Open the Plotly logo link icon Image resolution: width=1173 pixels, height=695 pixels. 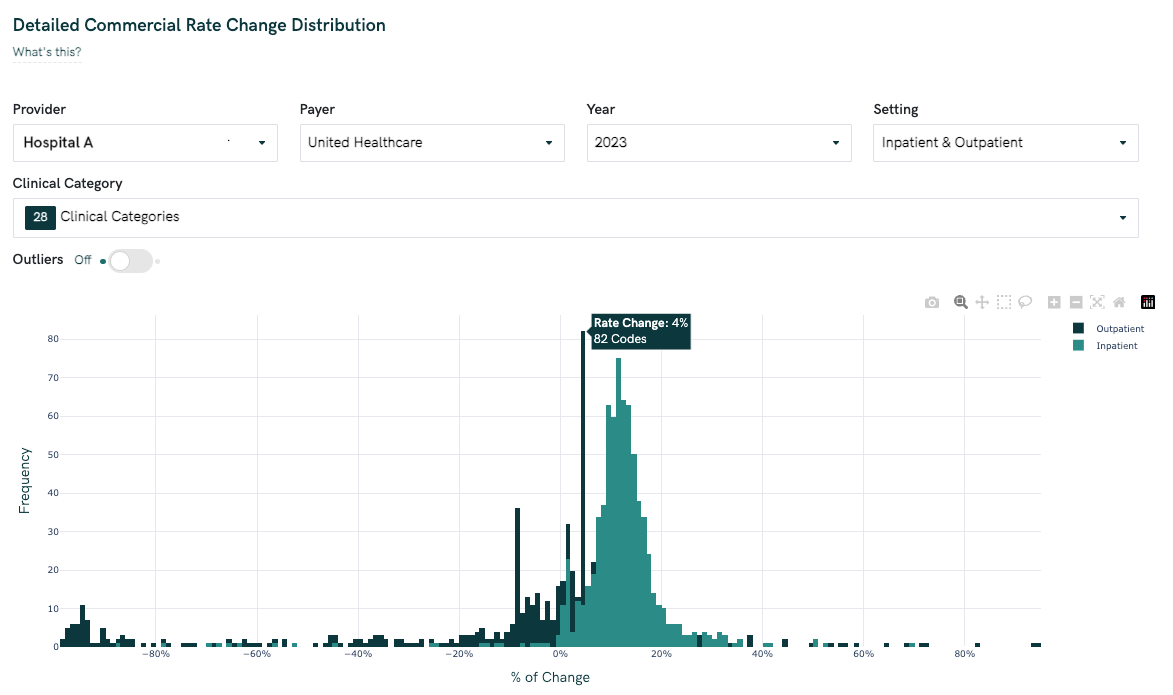(x=1147, y=302)
